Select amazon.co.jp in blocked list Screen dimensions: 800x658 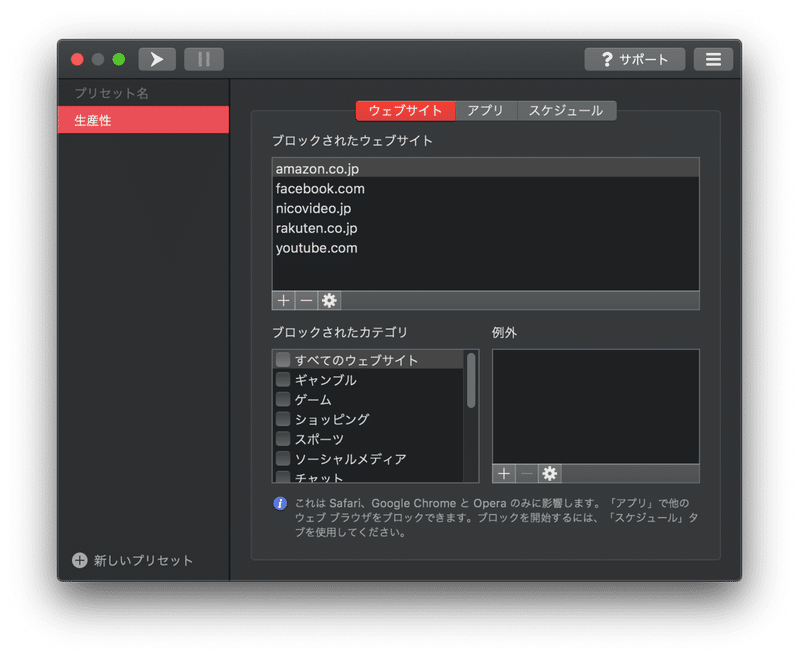click(486, 168)
